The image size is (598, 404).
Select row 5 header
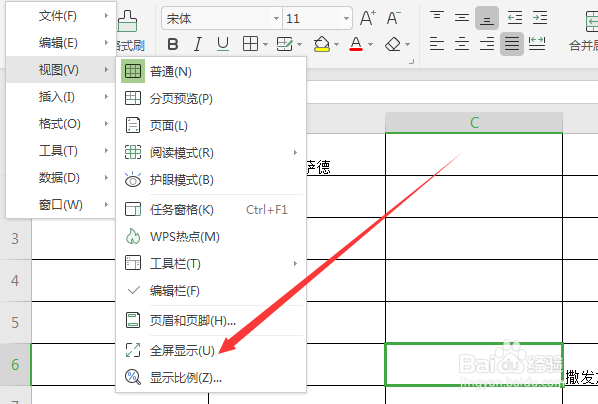15,322
